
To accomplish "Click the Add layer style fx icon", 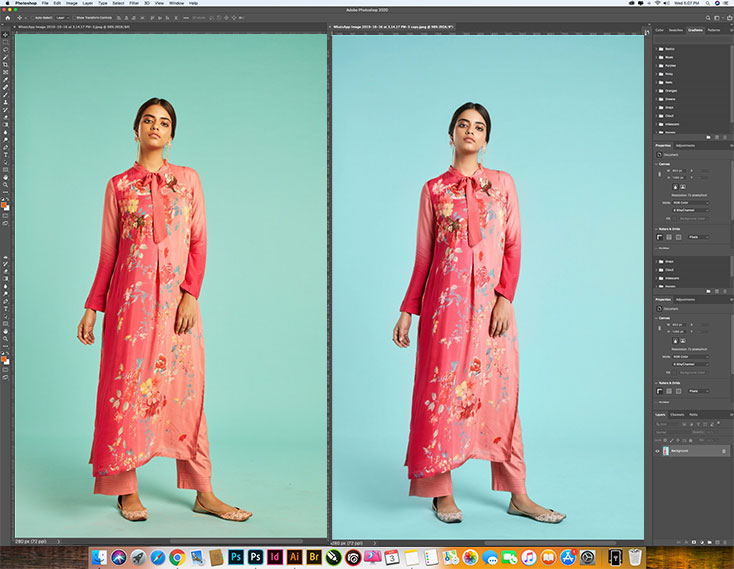I will 686,542.
